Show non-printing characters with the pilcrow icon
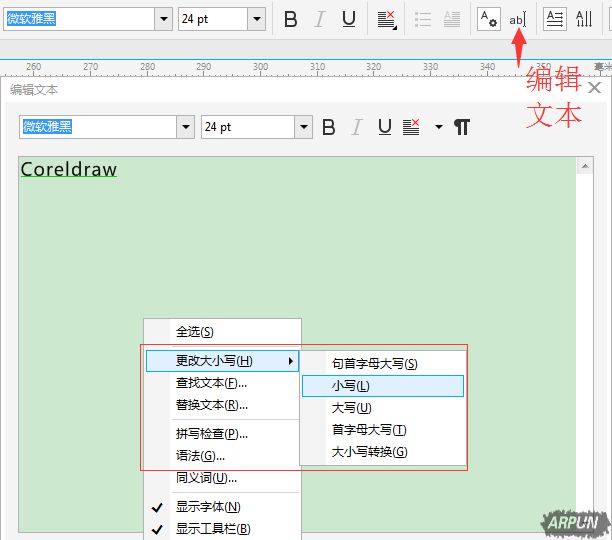The width and height of the screenshot is (612, 540). click(x=461, y=127)
